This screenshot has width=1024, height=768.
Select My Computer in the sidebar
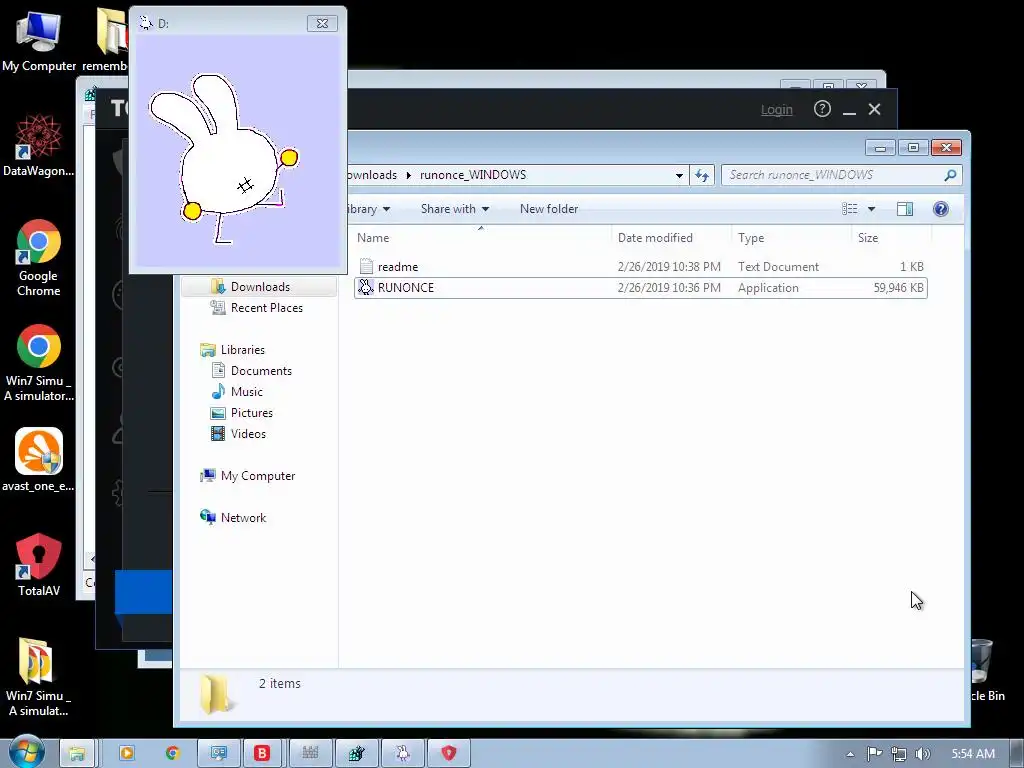click(x=257, y=476)
